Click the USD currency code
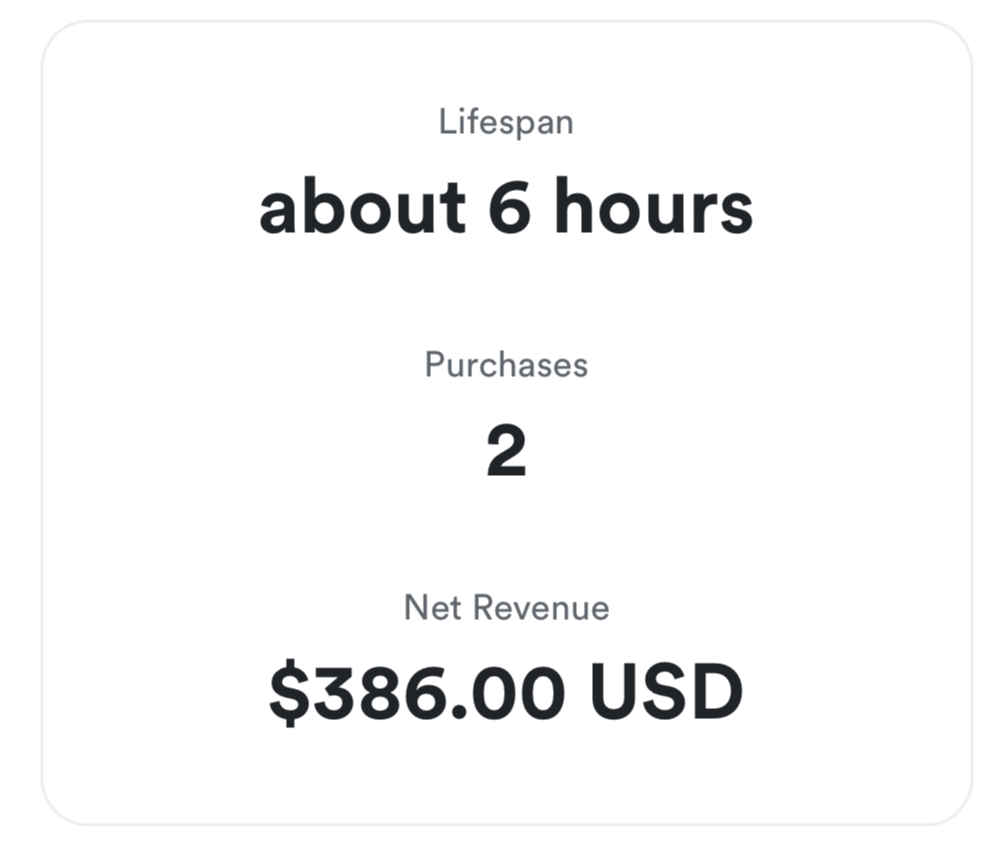The width and height of the screenshot is (1003, 857). [667, 692]
